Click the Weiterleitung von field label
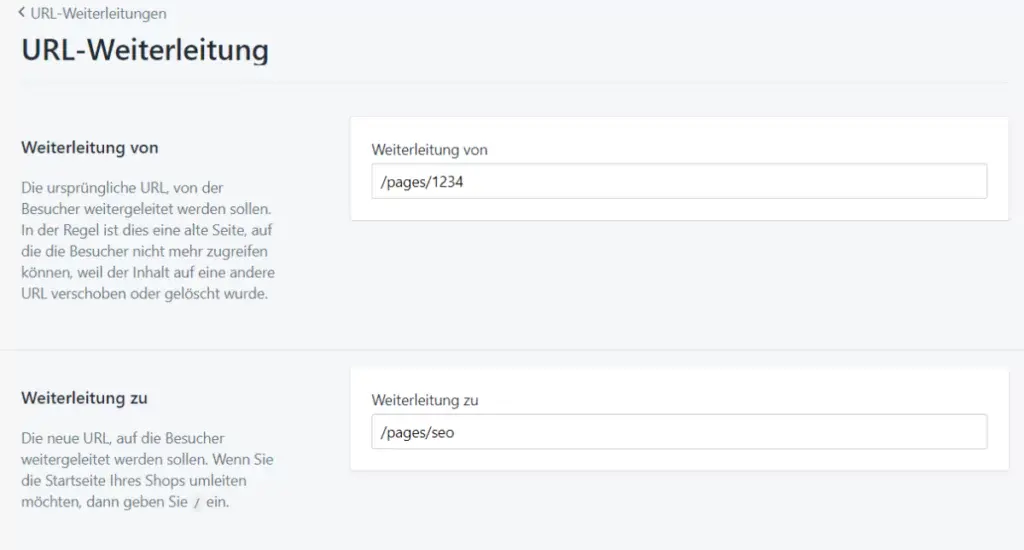Image resolution: width=1024 pixels, height=550 pixels. point(429,150)
